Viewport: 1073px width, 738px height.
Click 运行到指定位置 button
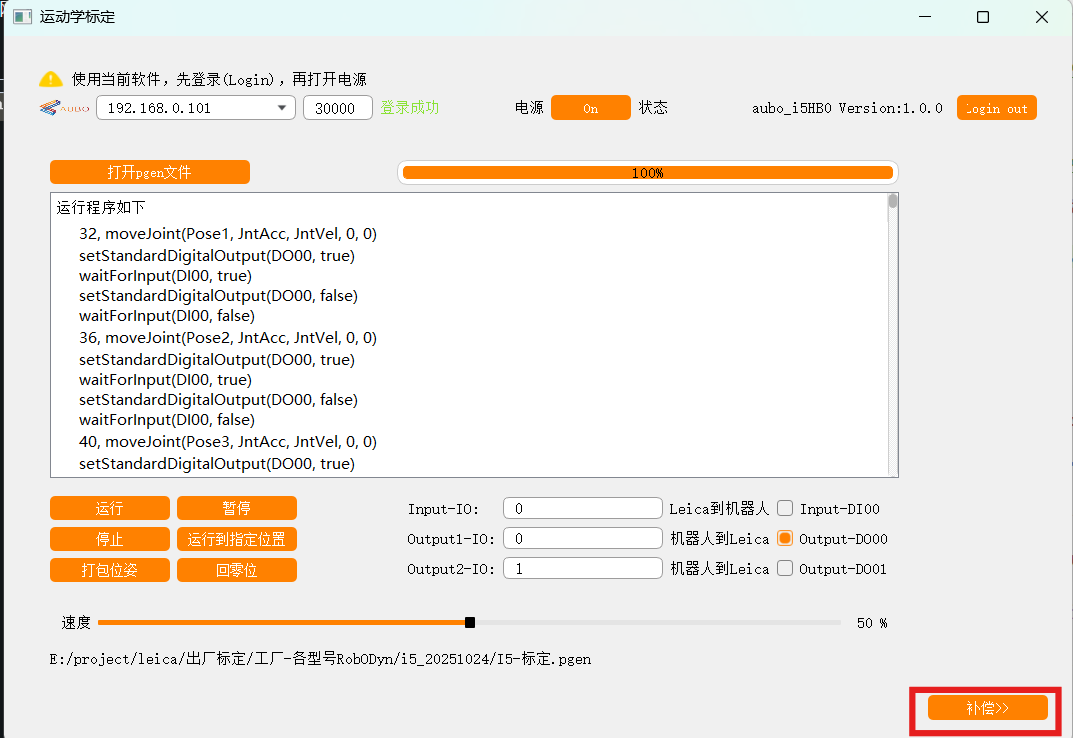click(236, 539)
